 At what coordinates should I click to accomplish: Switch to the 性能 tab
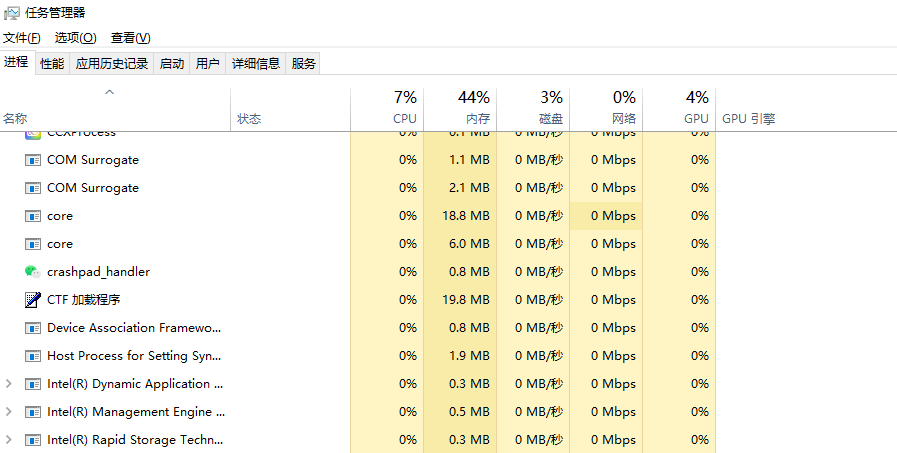[52, 64]
